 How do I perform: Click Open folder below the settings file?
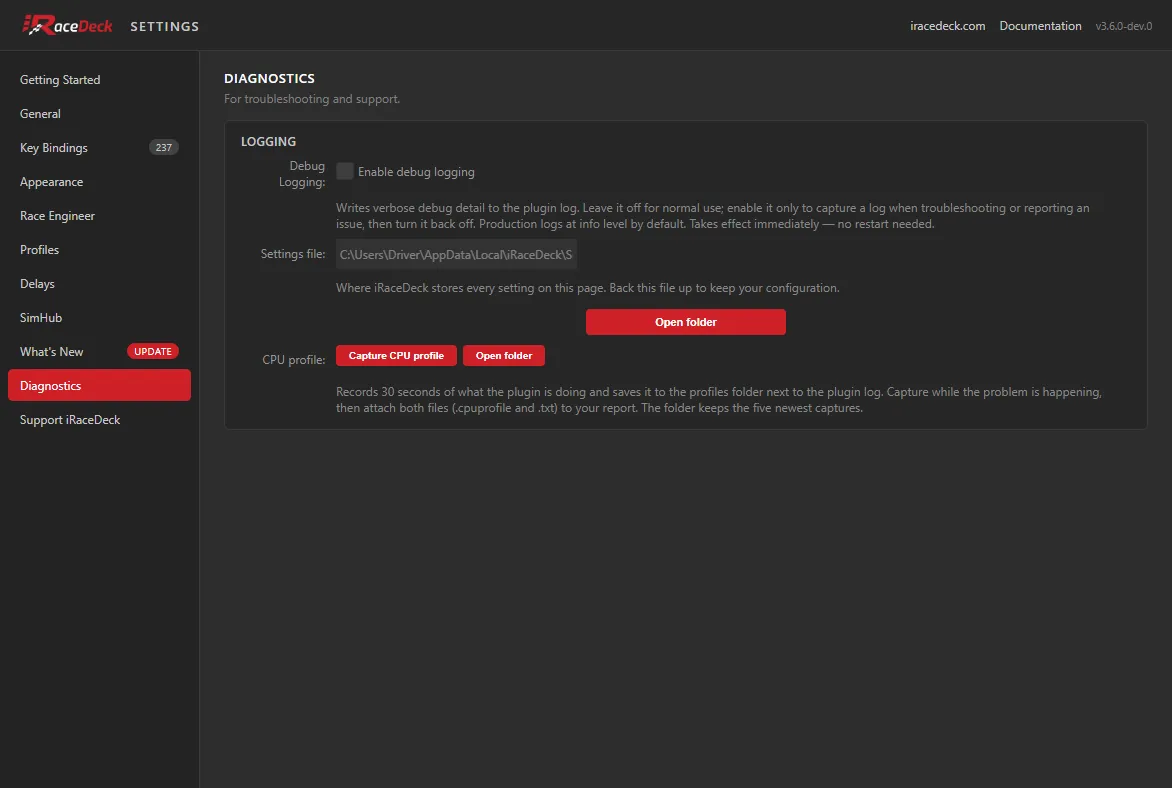[685, 322]
